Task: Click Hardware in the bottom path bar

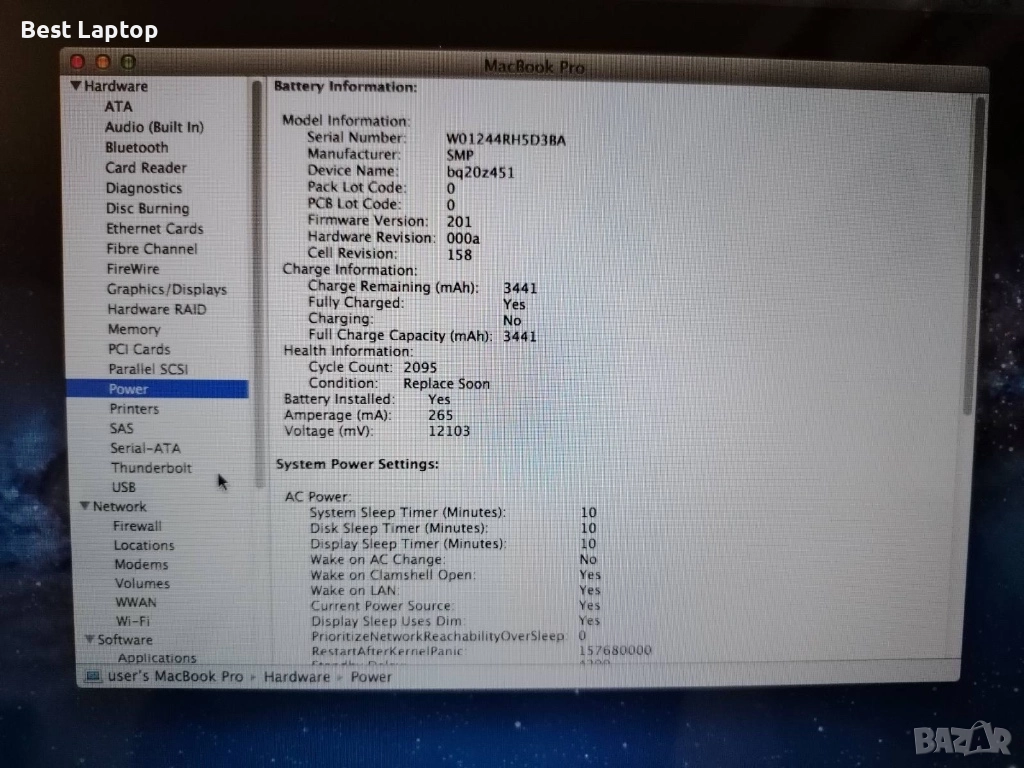Action: pos(296,677)
